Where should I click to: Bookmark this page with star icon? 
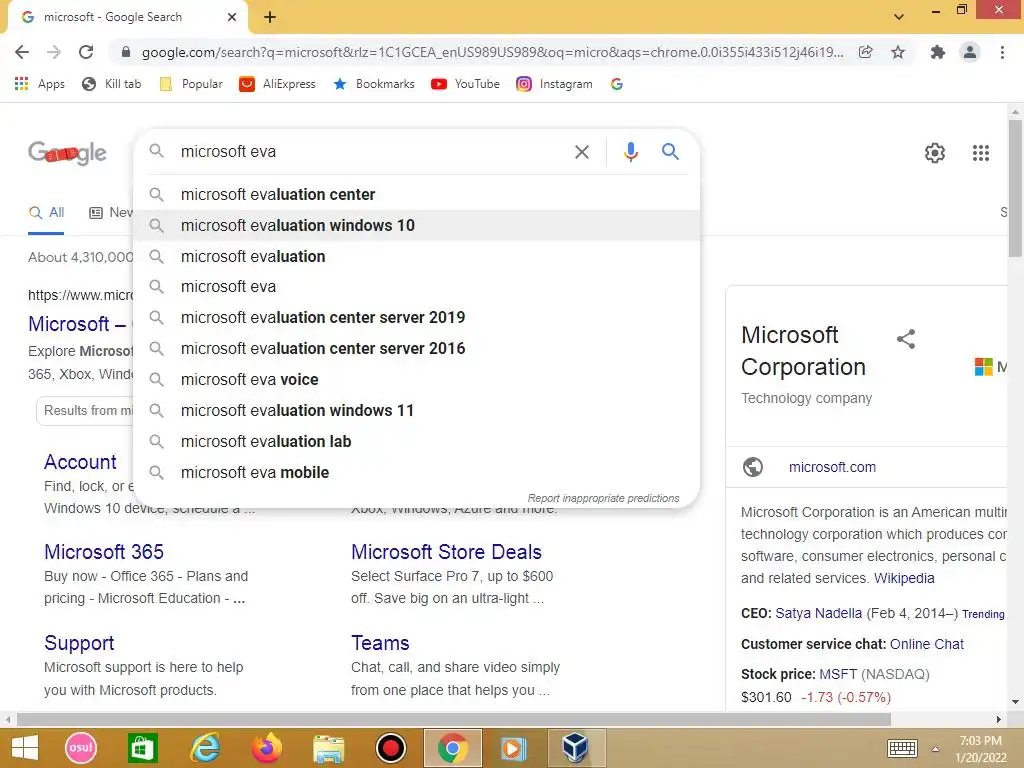coord(898,52)
